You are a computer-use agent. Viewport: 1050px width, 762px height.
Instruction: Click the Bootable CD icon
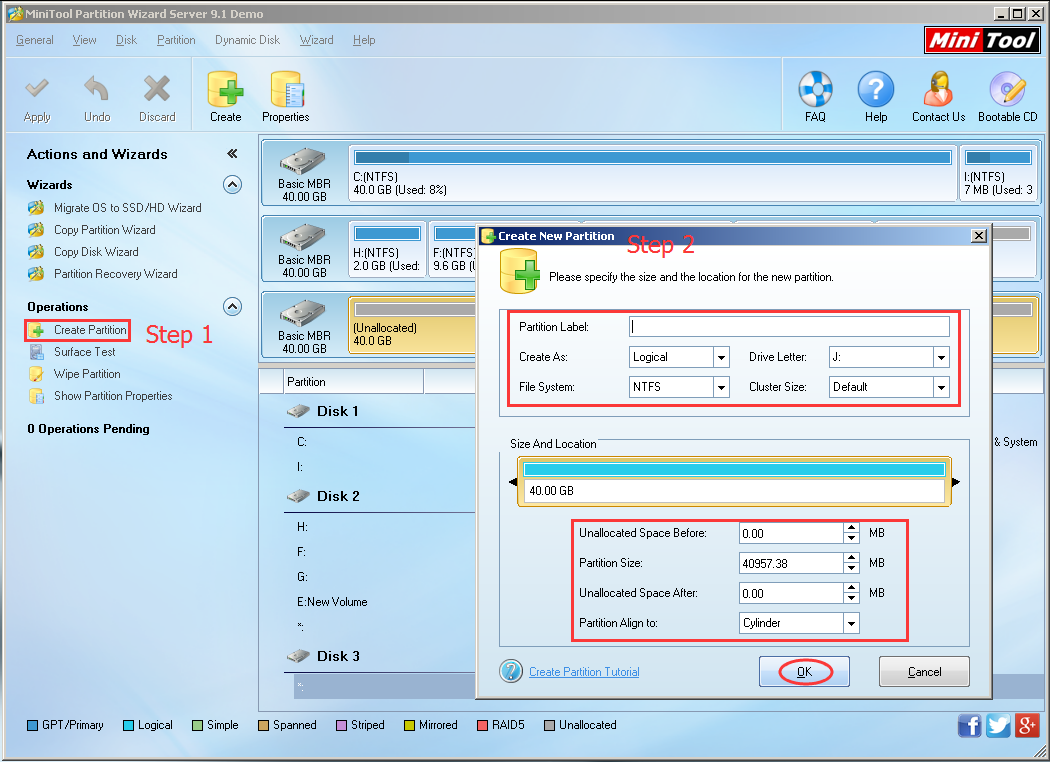point(1007,89)
